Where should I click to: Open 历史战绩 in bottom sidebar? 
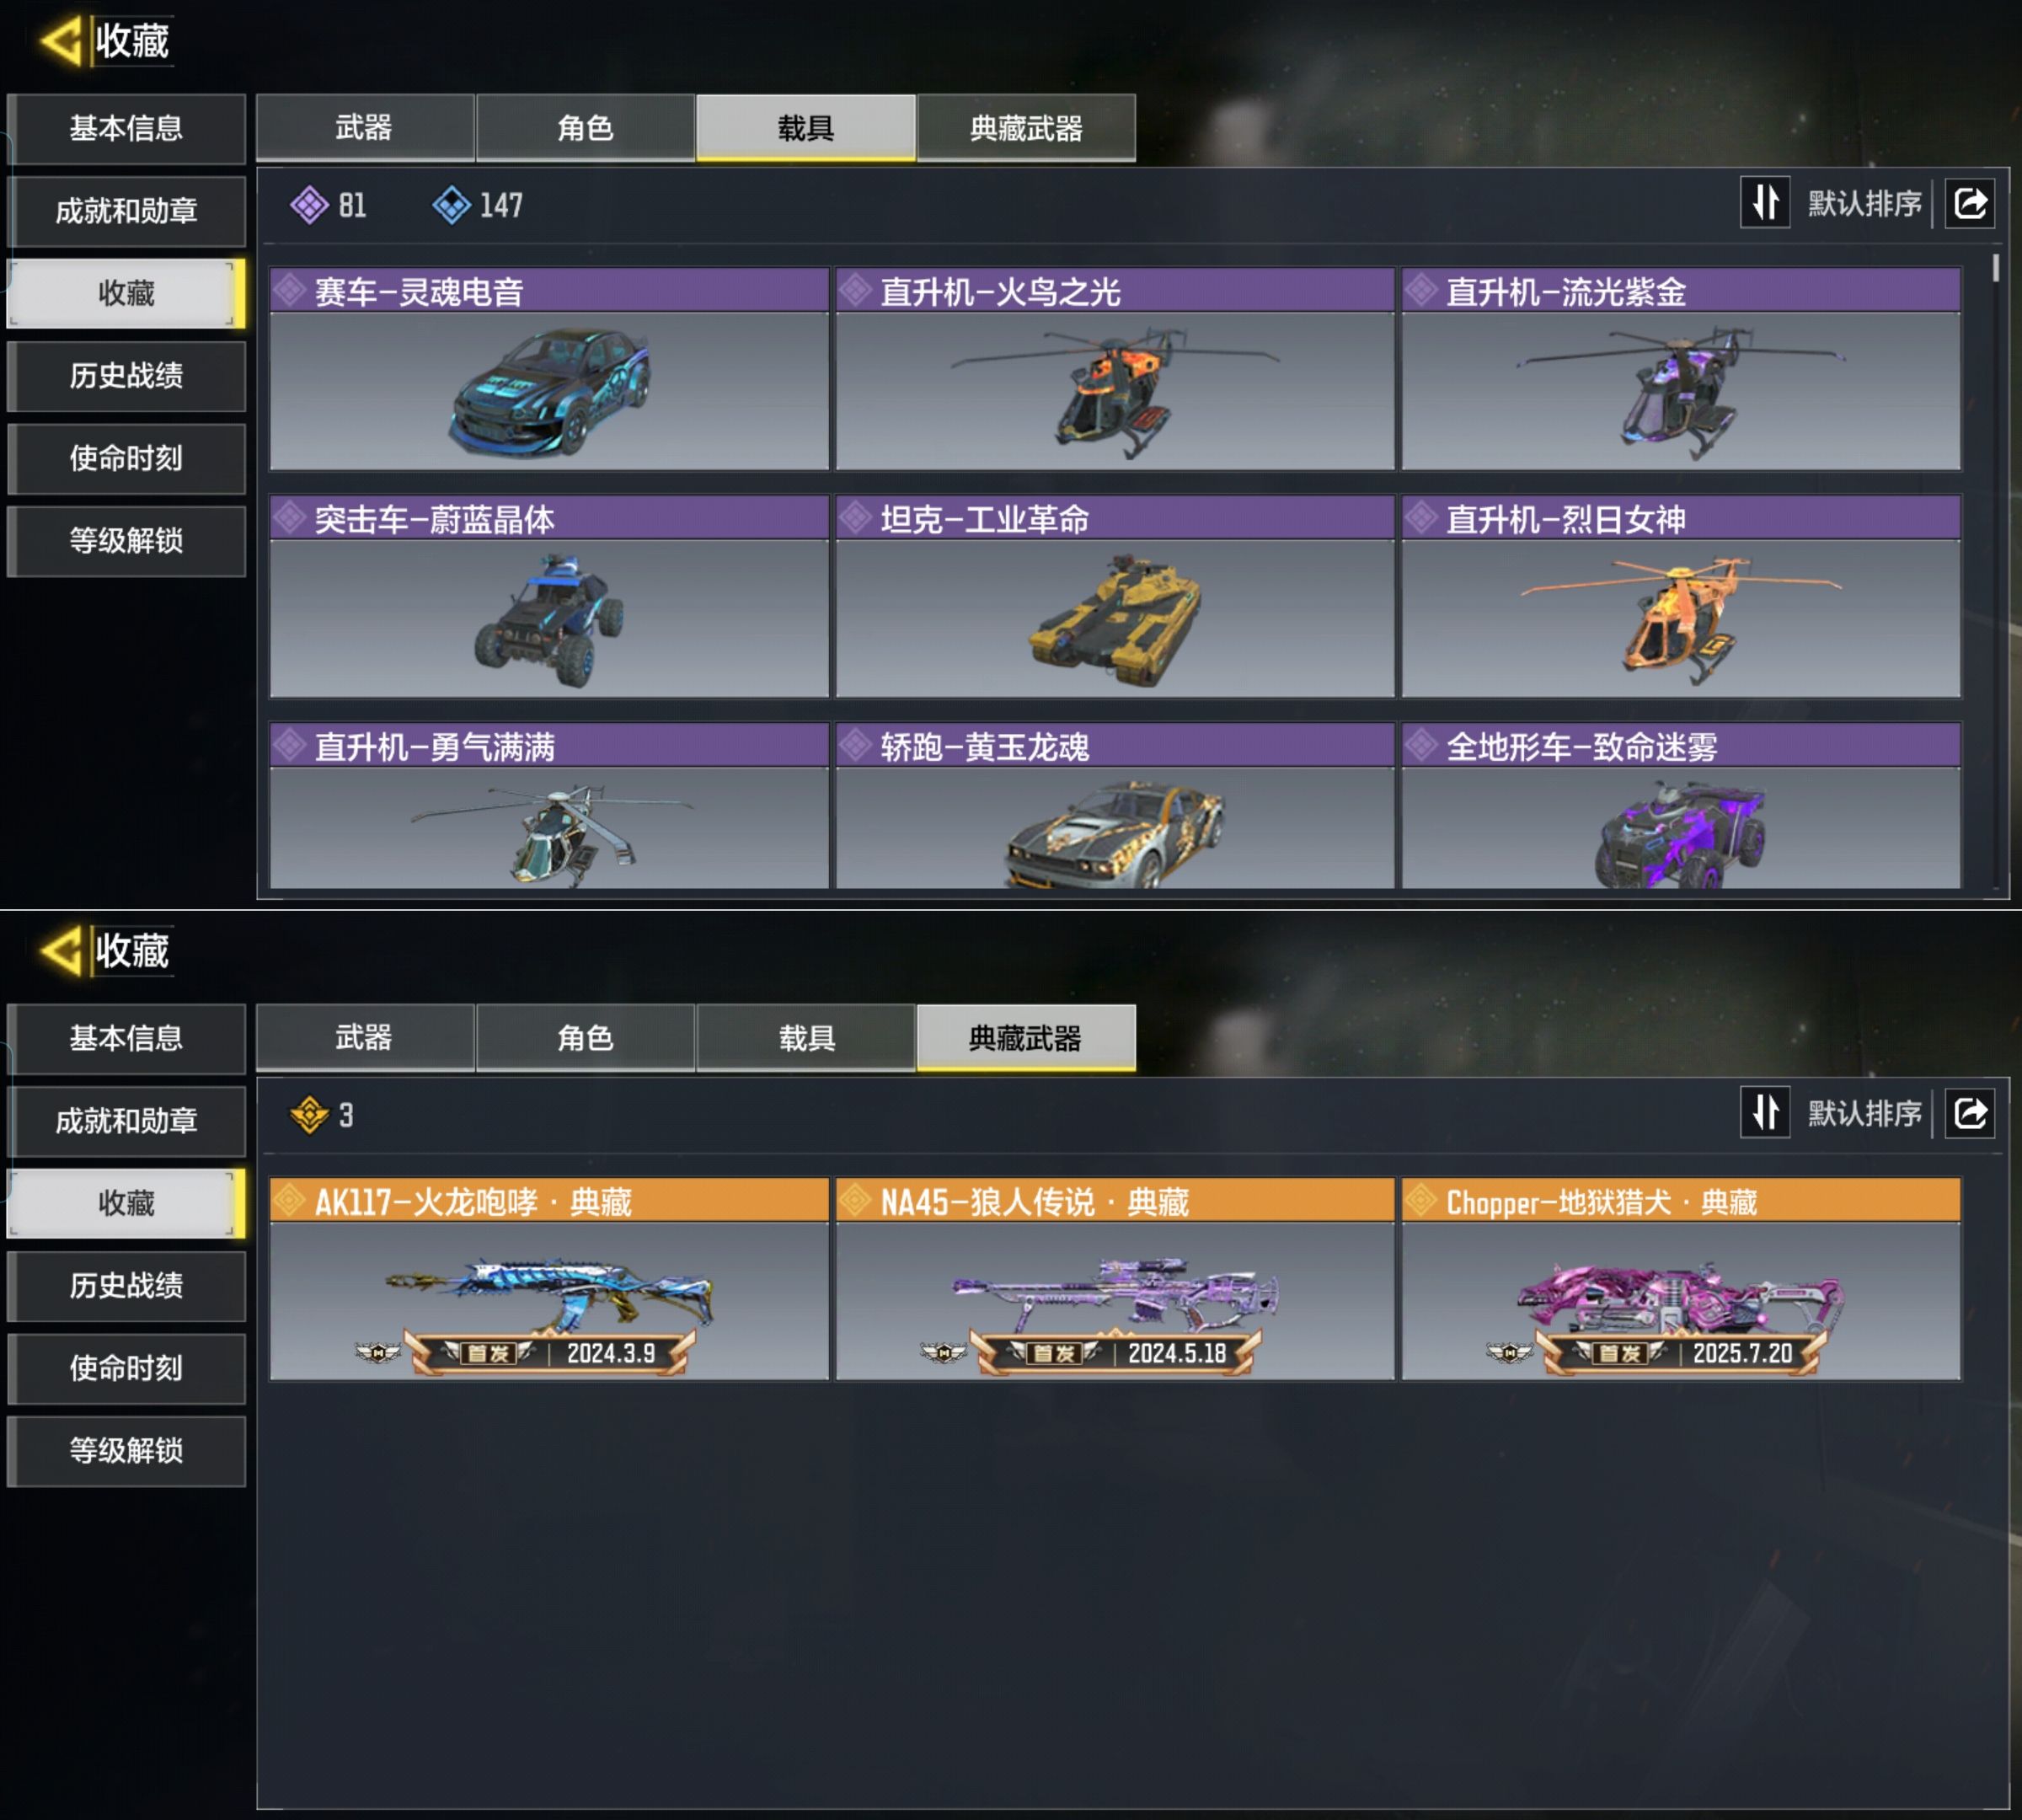127,1286
